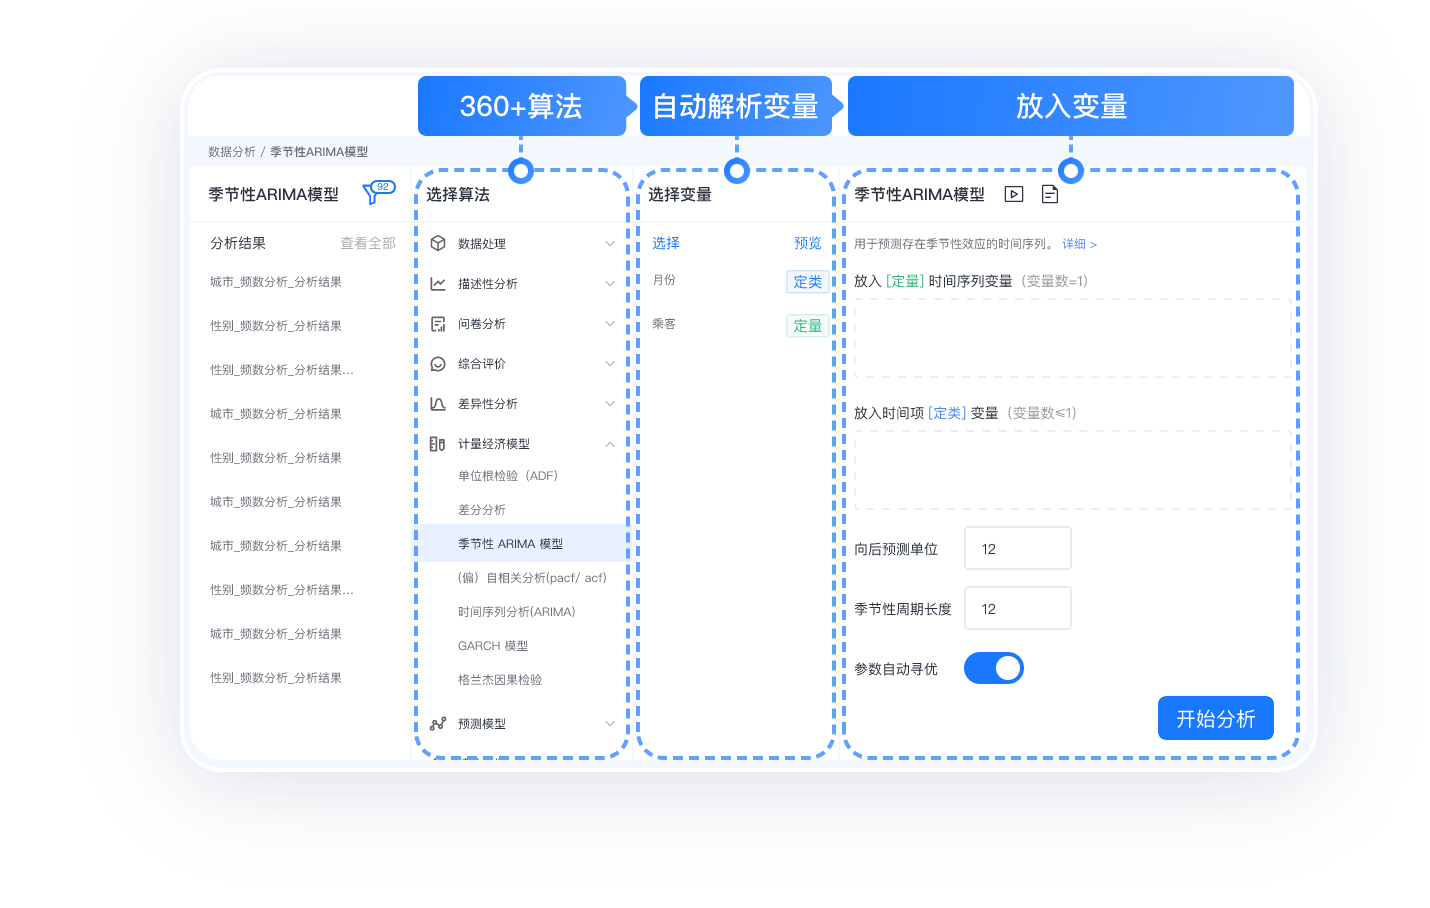The width and height of the screenshot is (1430, 908).
Task: Click the 描述性分析 chart icon
Action: (x=438, y=283)
